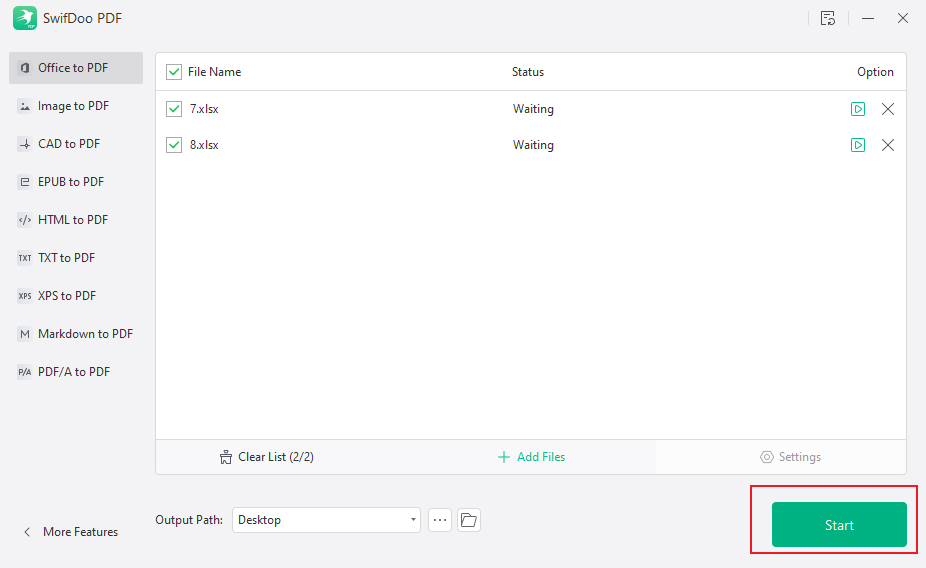Uncheck the 7.xlsx file checkbox

174,109
